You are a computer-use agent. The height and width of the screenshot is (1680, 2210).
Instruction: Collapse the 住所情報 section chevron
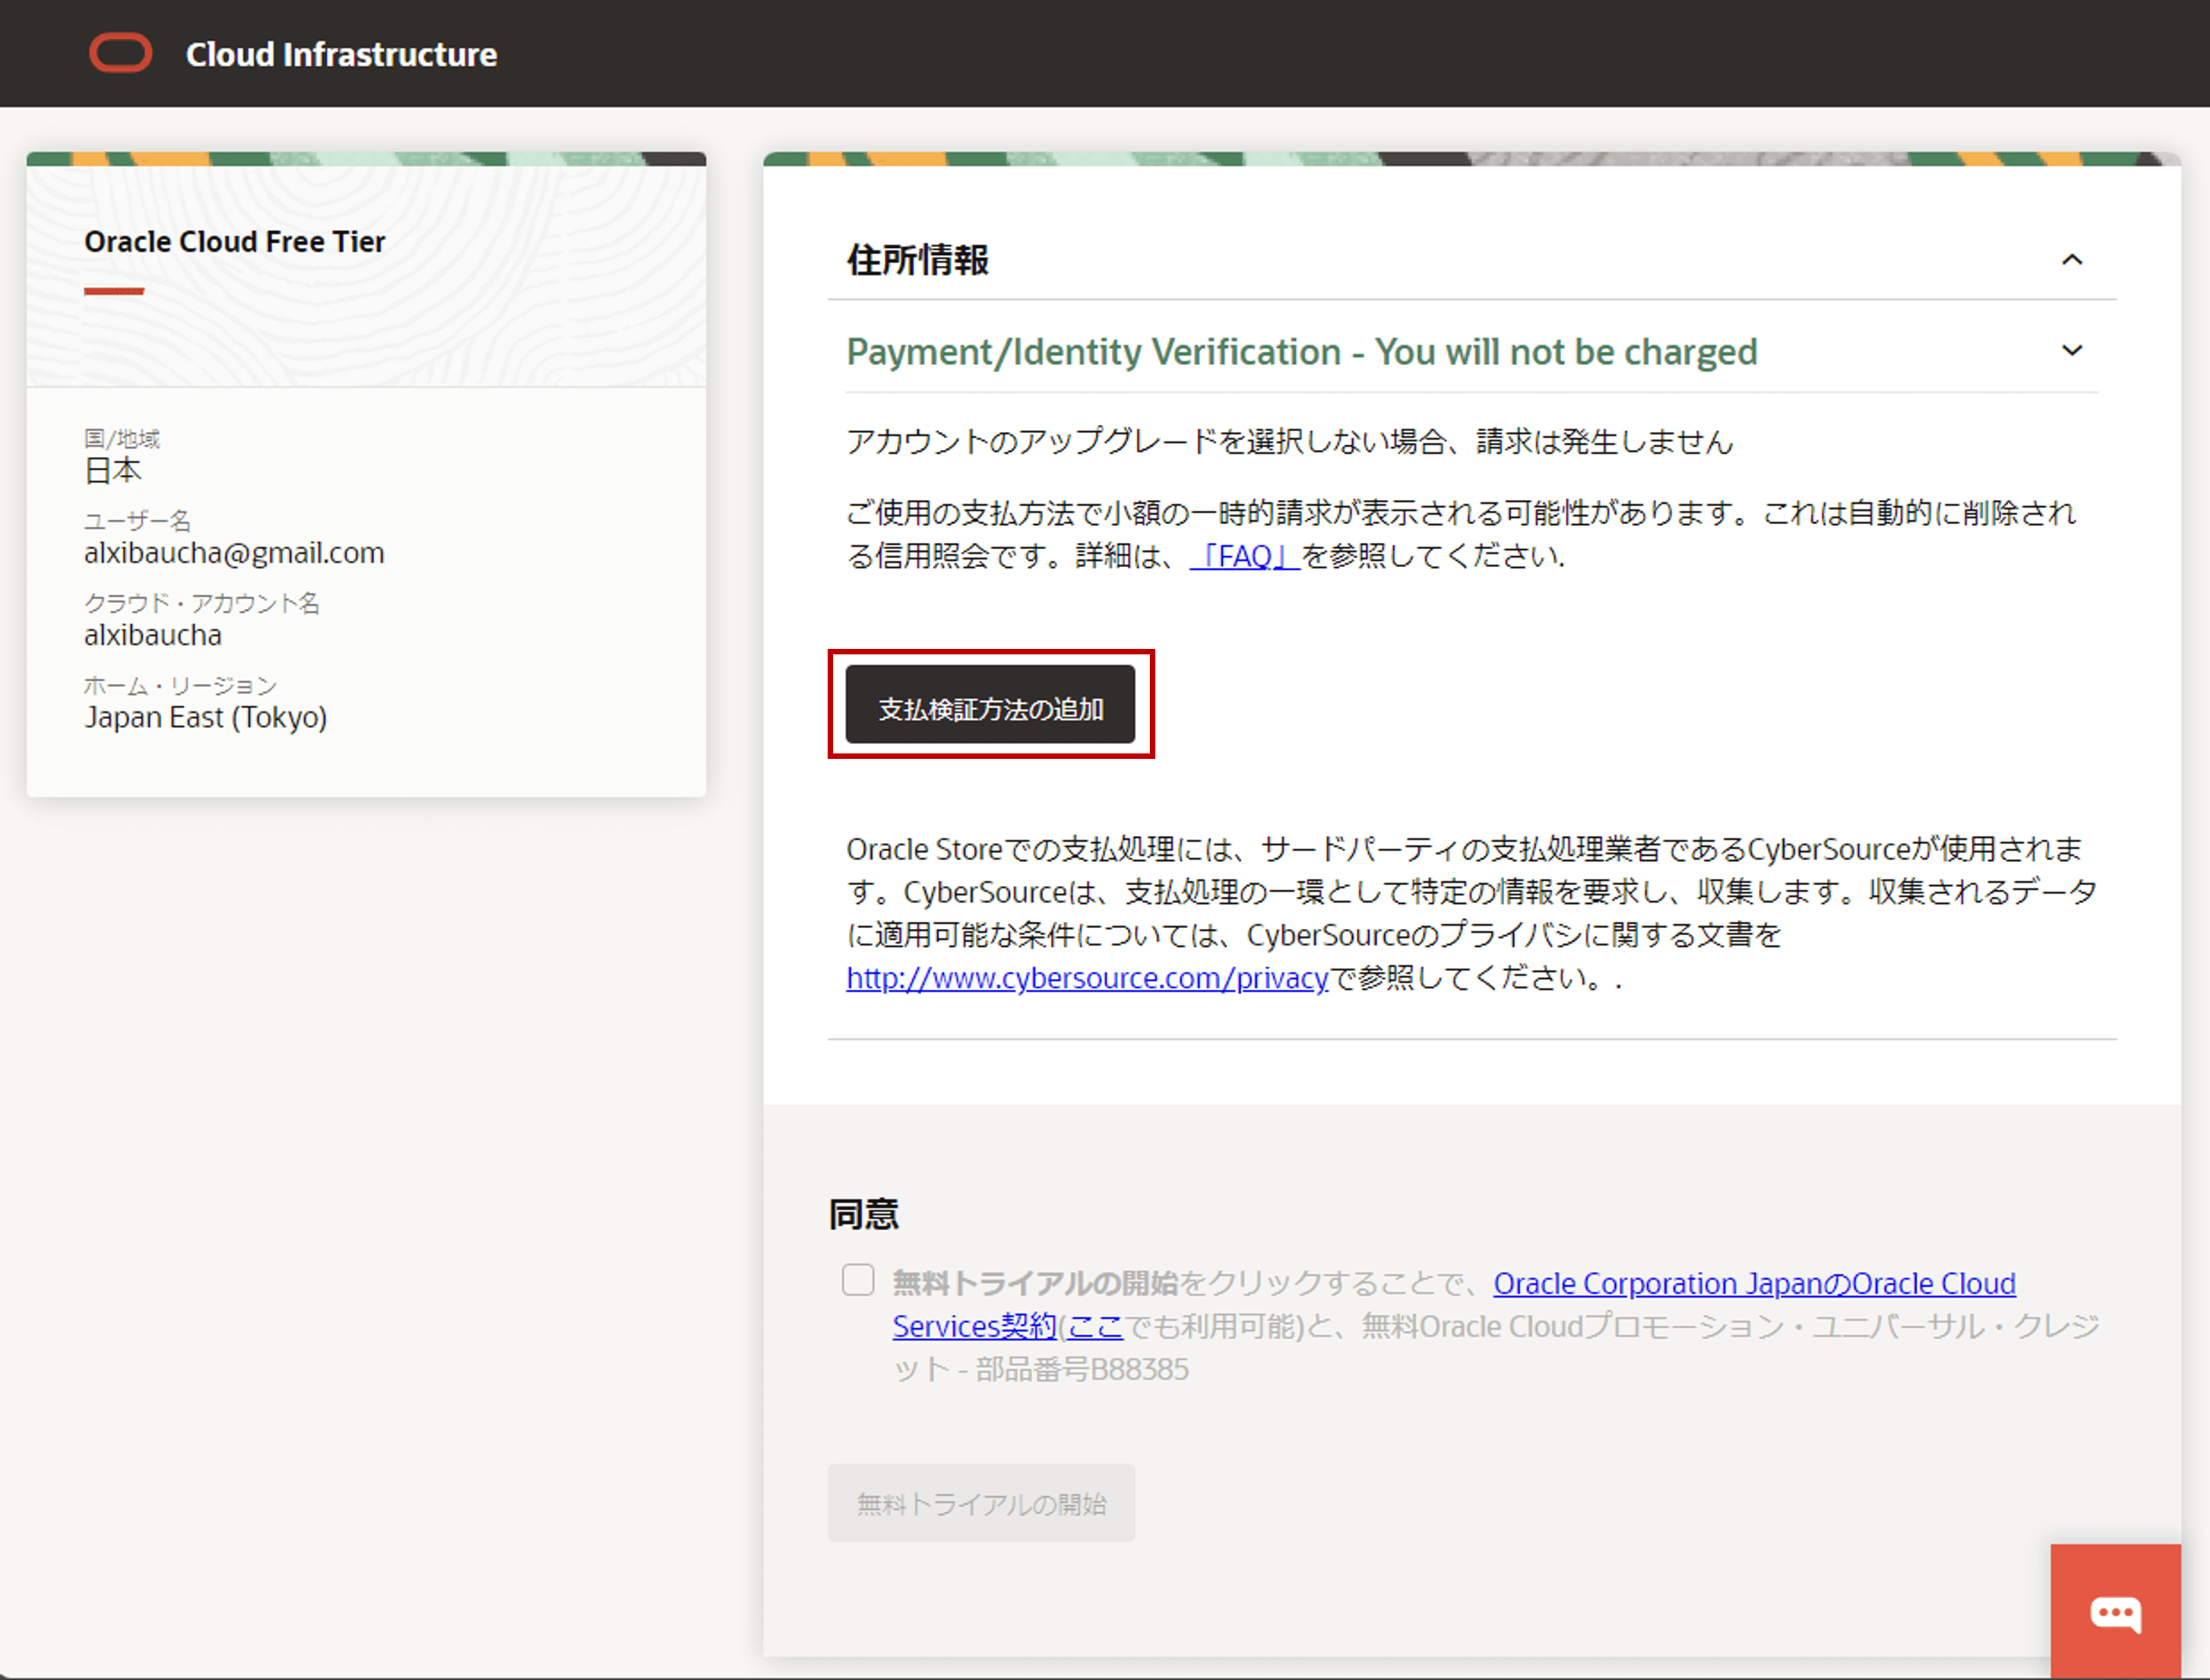[2072, 260]
